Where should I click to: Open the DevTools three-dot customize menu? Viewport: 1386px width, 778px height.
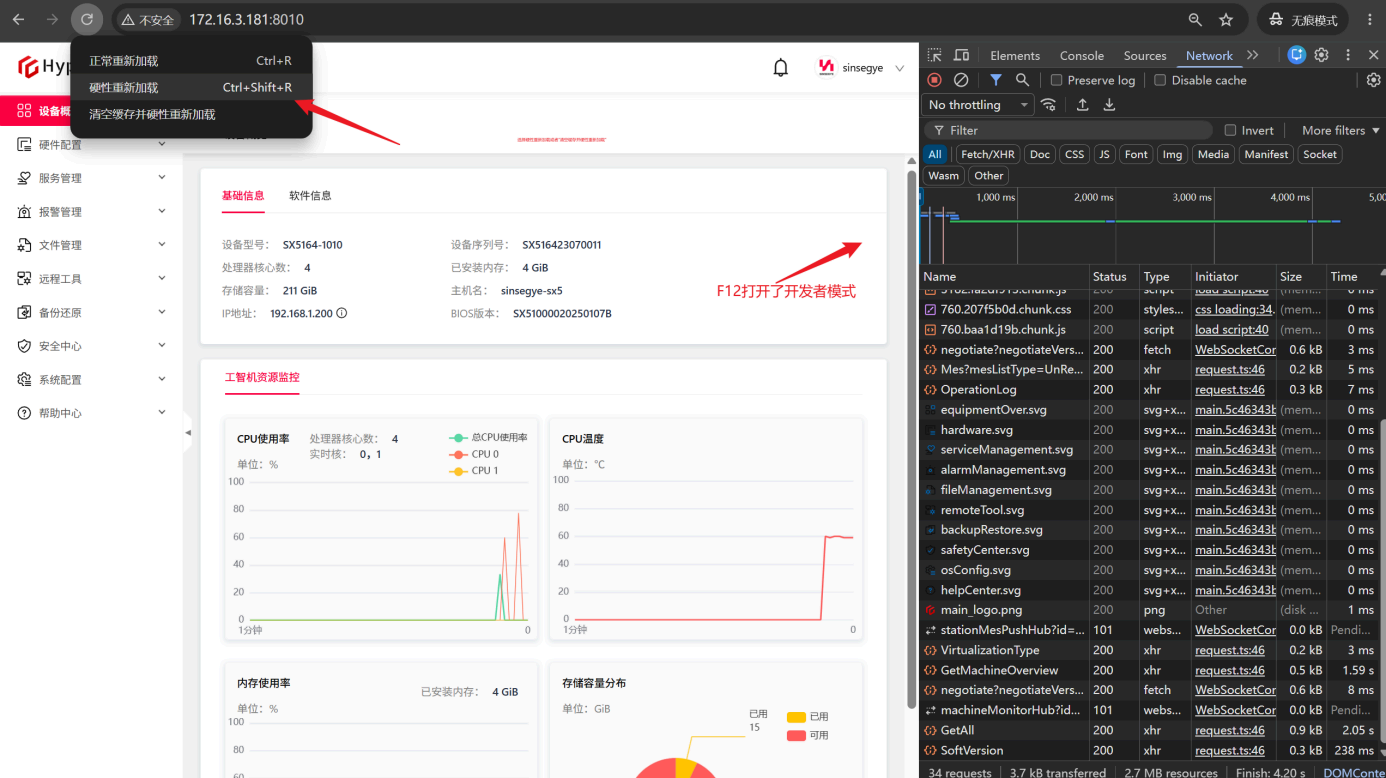click(1348, 55)
